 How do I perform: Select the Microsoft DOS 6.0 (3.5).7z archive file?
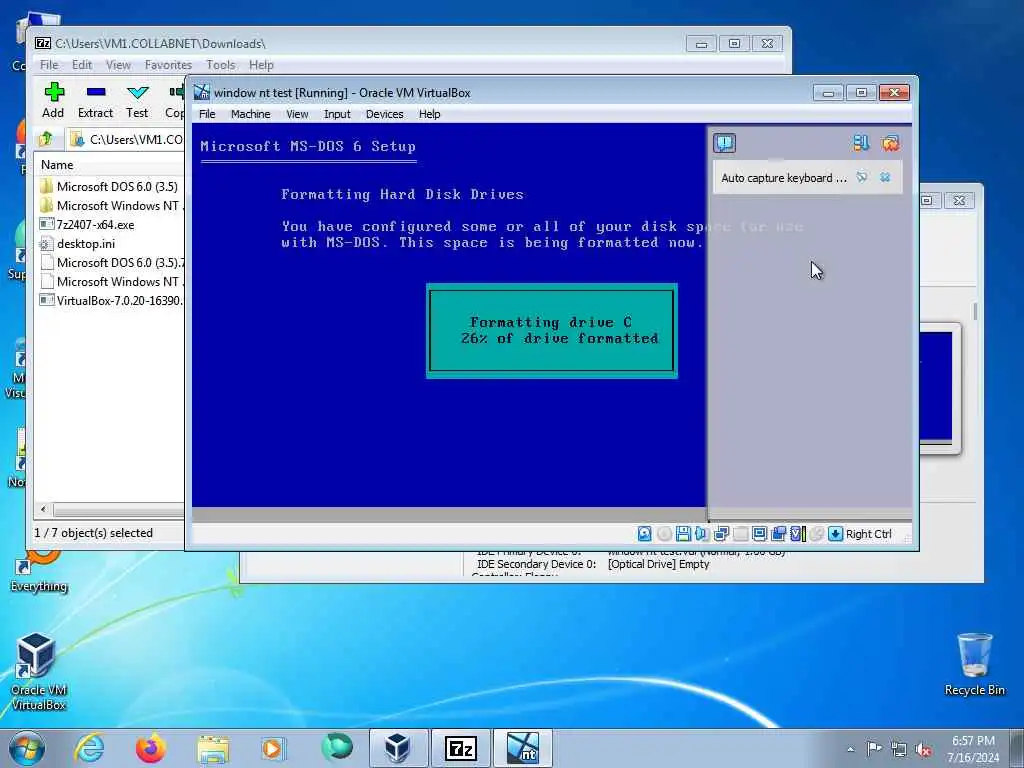[110, 263]
